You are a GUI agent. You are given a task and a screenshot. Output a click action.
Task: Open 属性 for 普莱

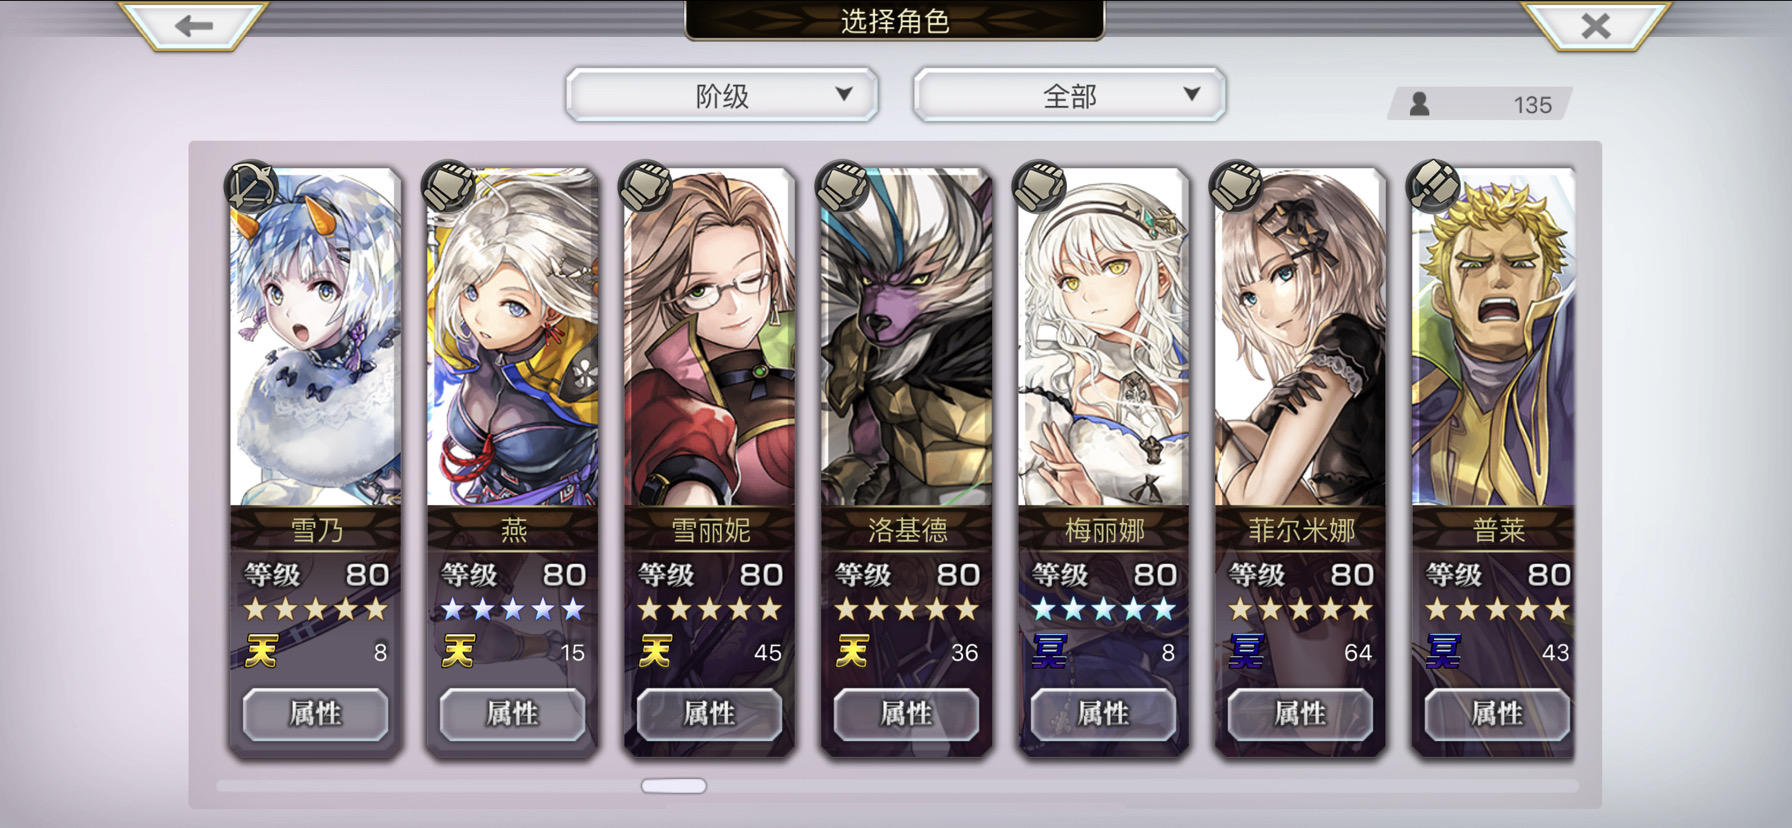tap(1497, 714)
